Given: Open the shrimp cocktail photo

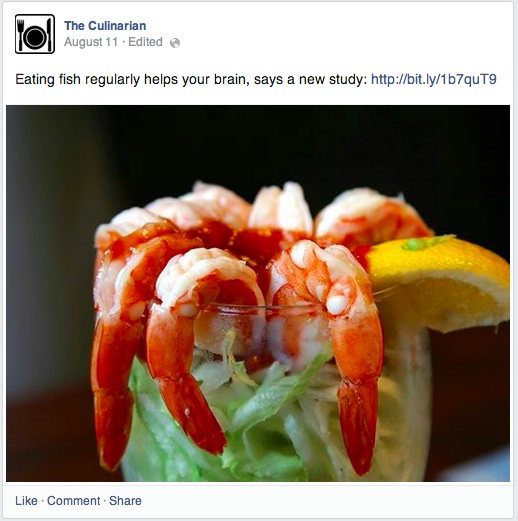Looking at the screenshot, I should [x=258, y=293].
